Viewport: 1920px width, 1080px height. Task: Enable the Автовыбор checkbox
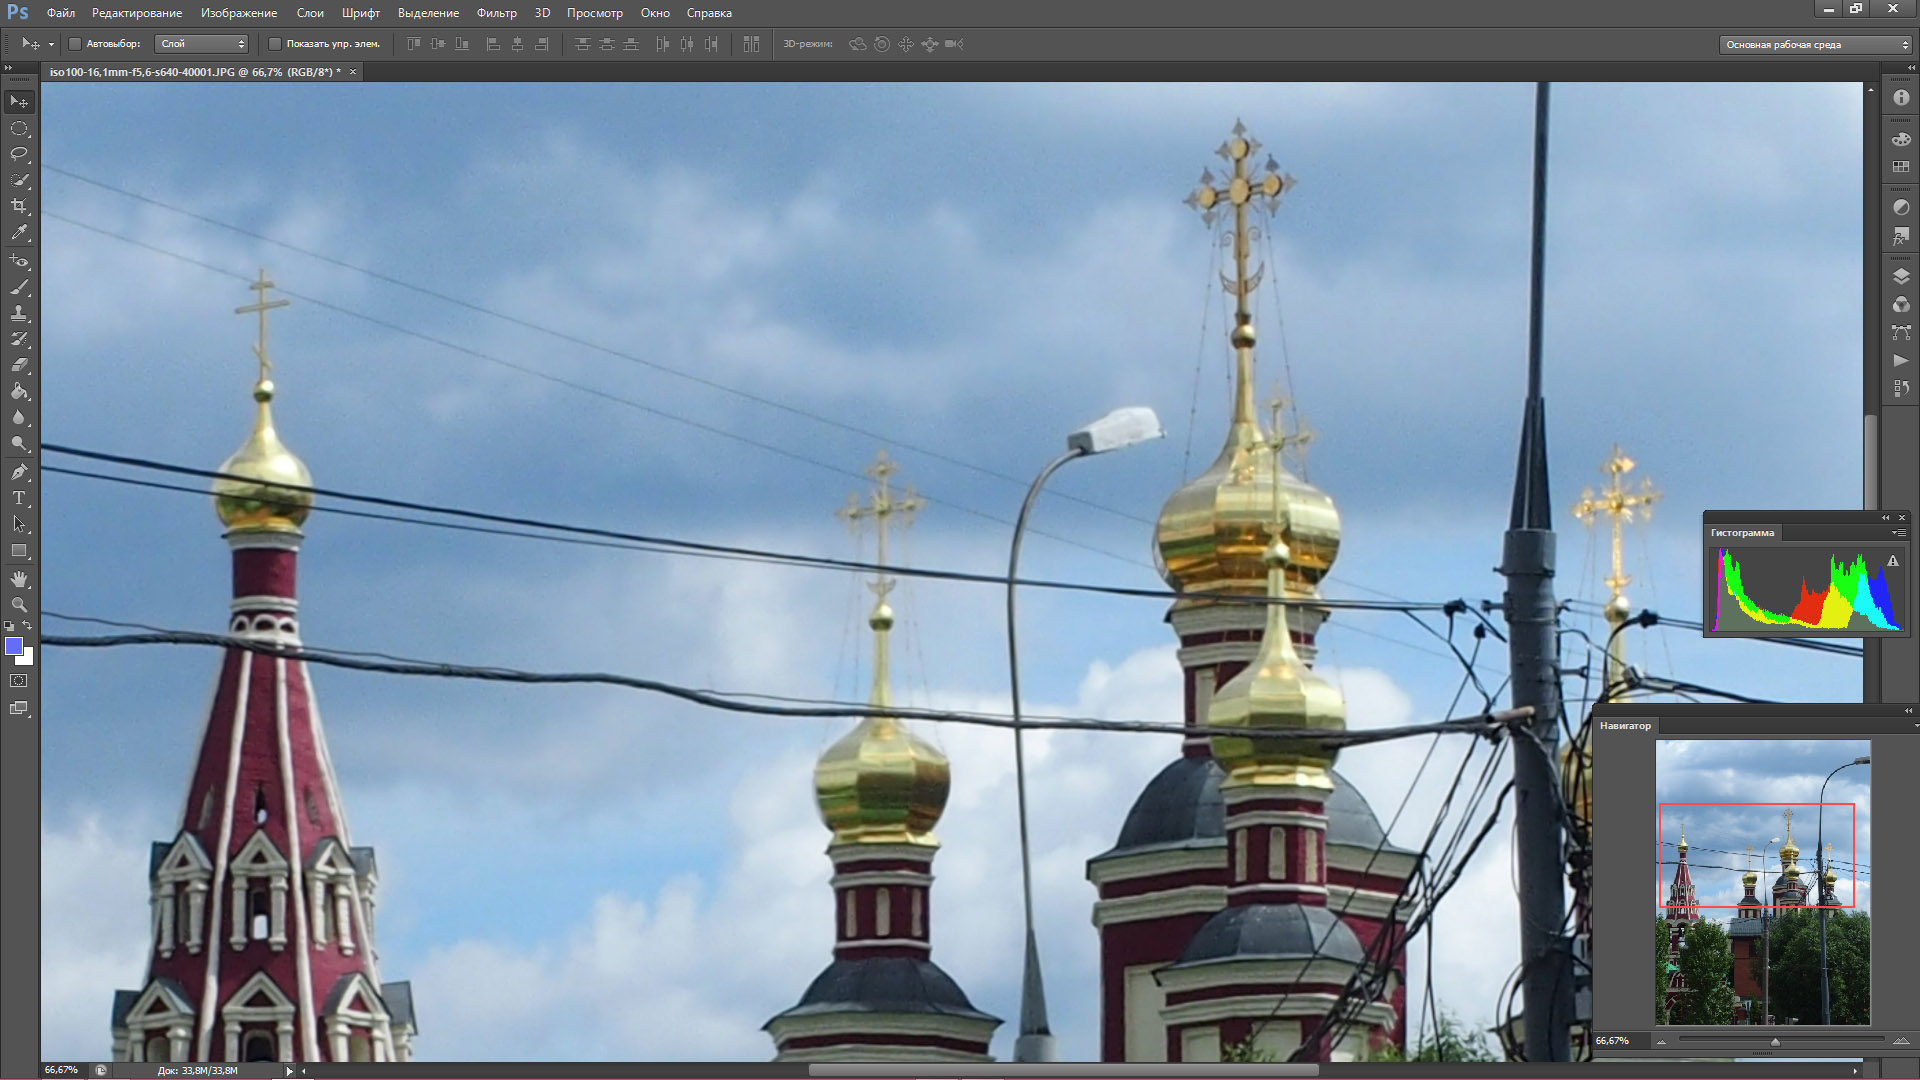click(x=75, y=44)
